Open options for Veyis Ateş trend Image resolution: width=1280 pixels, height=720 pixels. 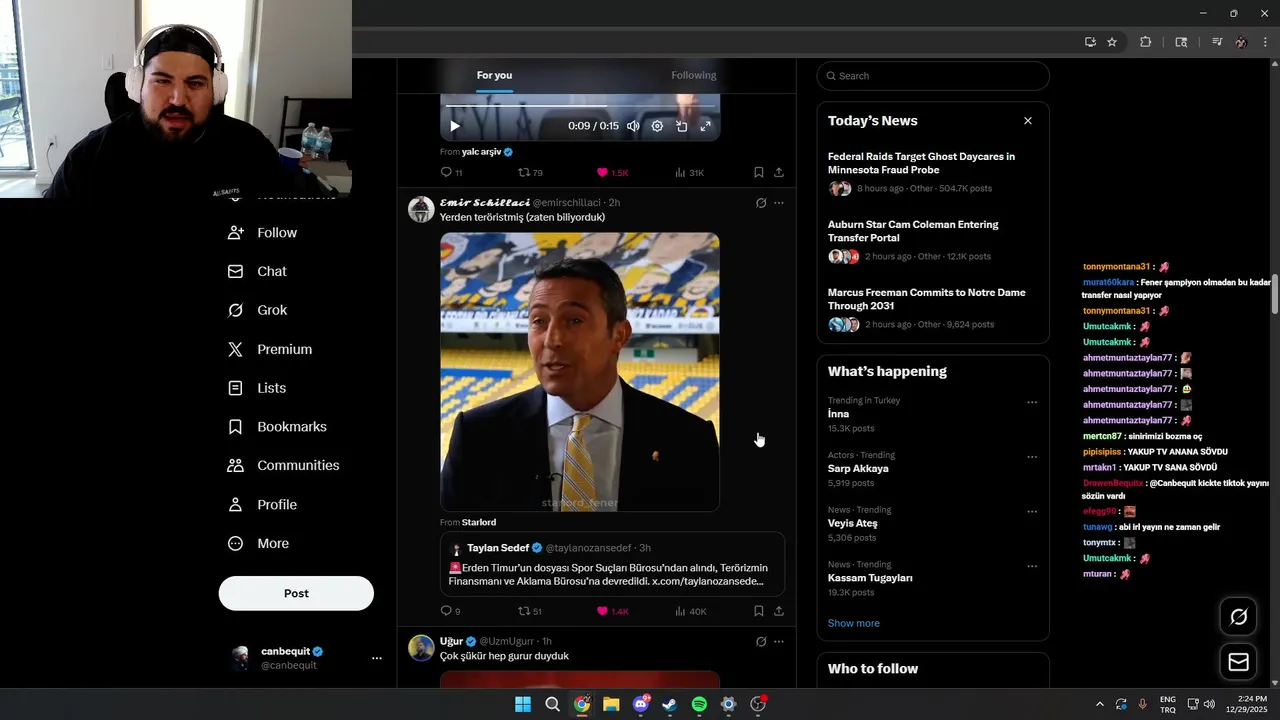click(1032, 512)
